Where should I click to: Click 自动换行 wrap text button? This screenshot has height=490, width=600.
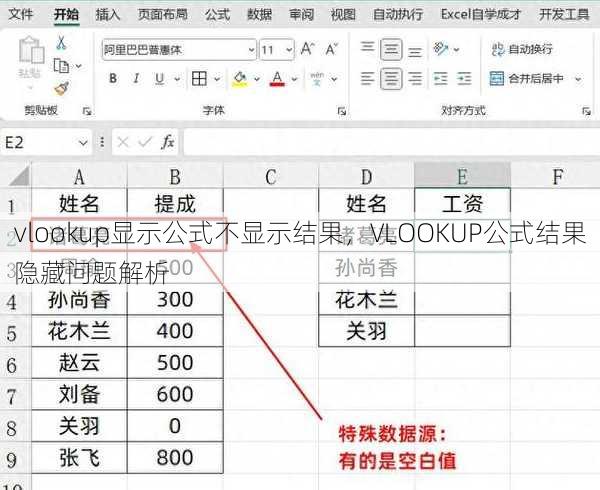(x=522, y=49)
